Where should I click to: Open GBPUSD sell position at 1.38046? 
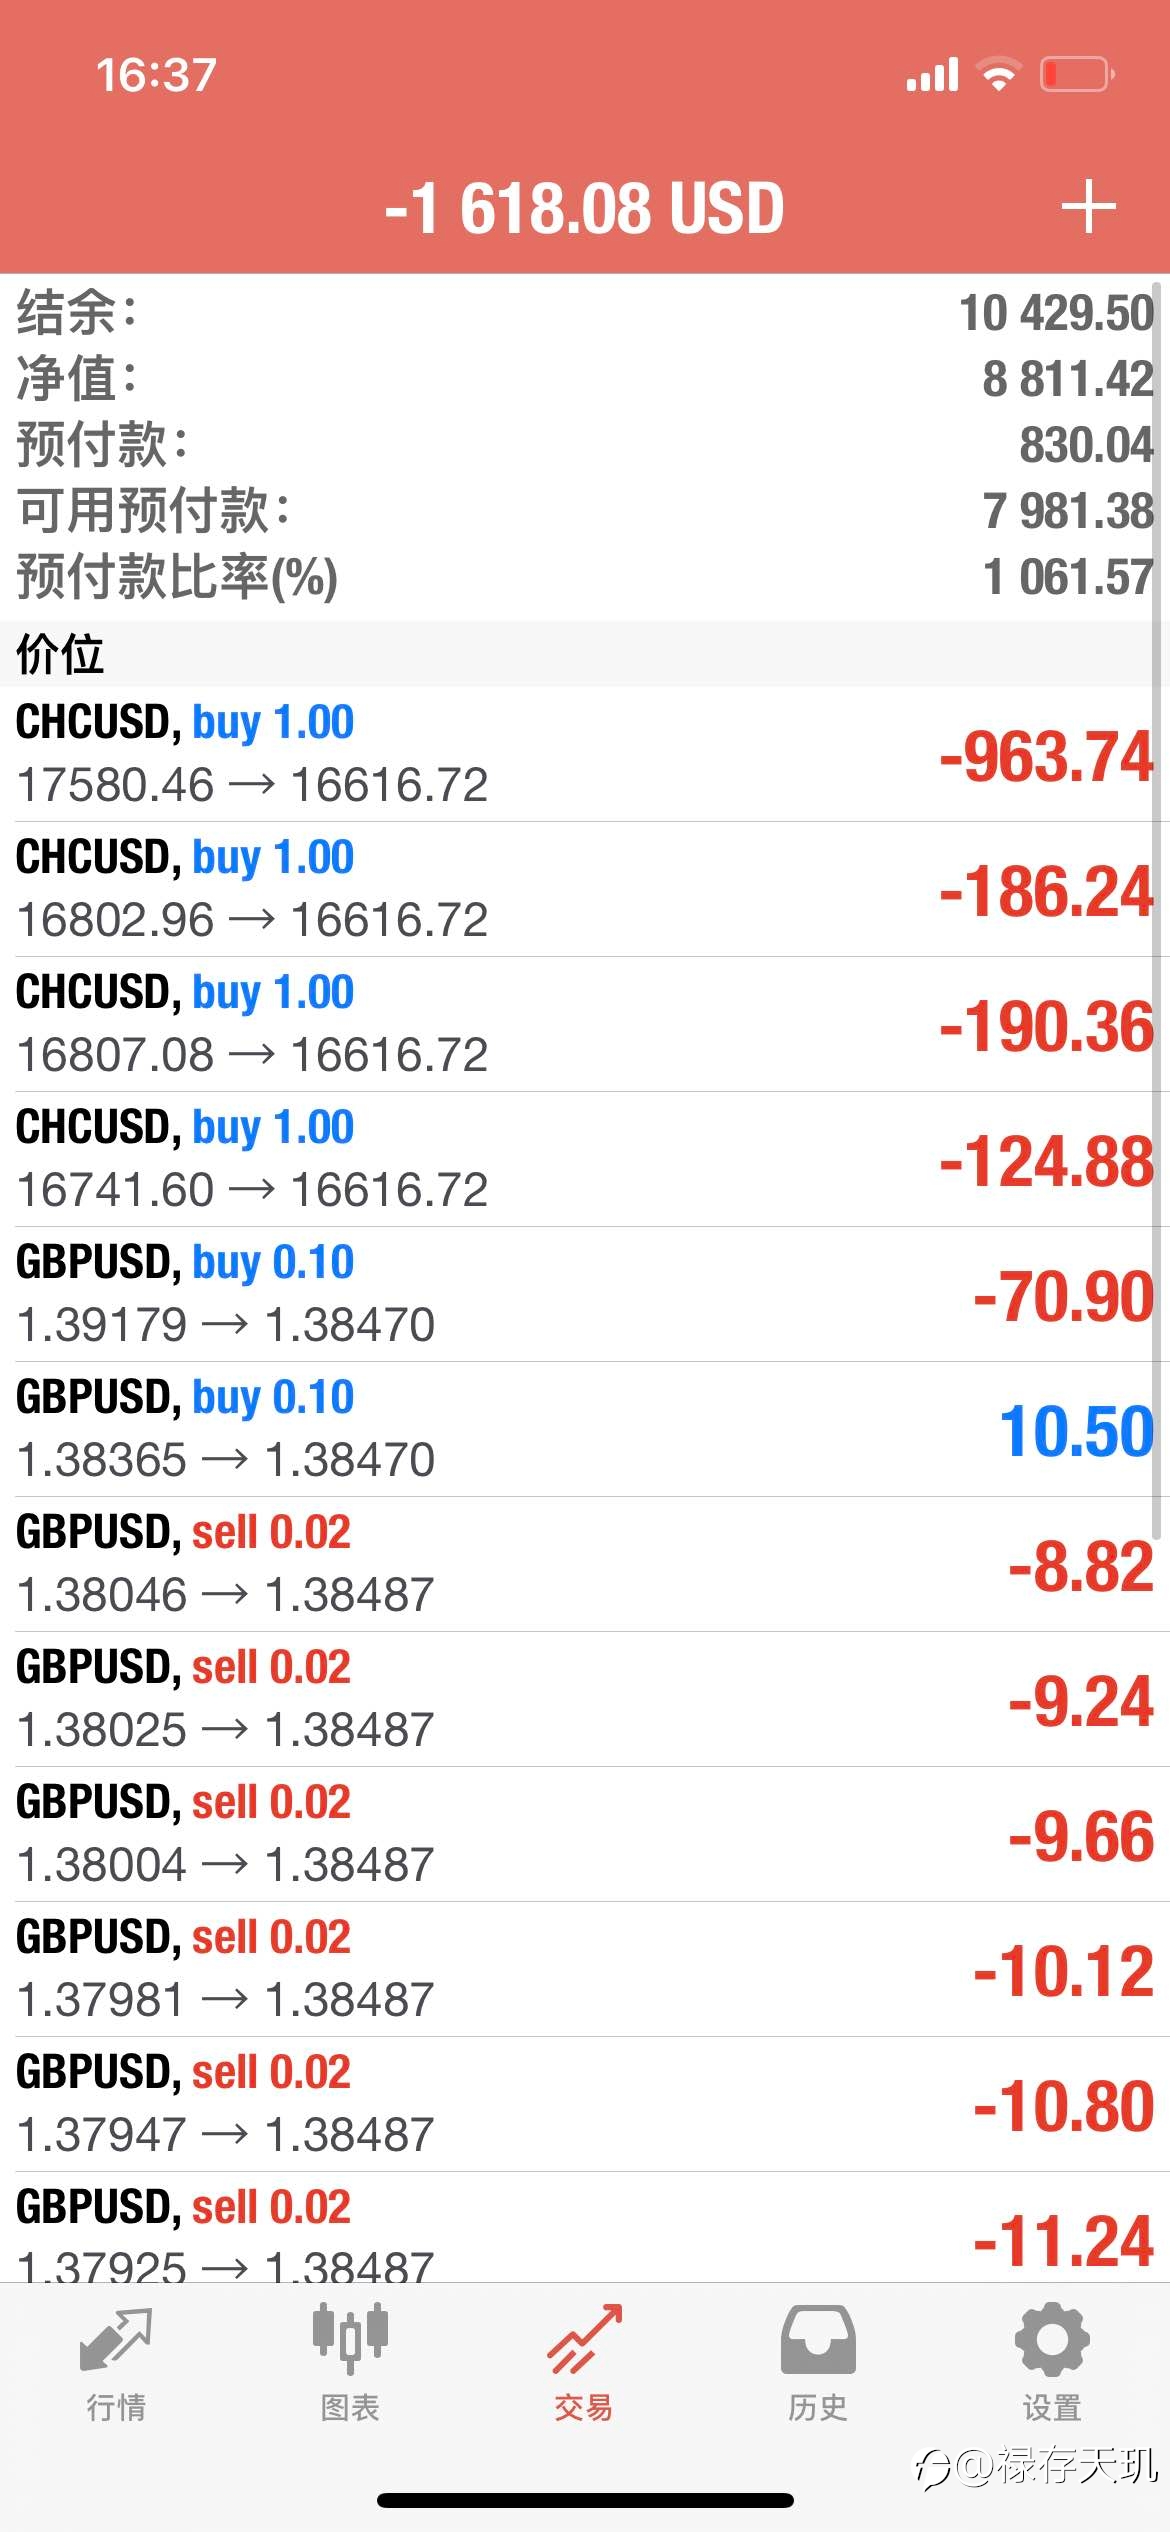tap(585, 1564)
